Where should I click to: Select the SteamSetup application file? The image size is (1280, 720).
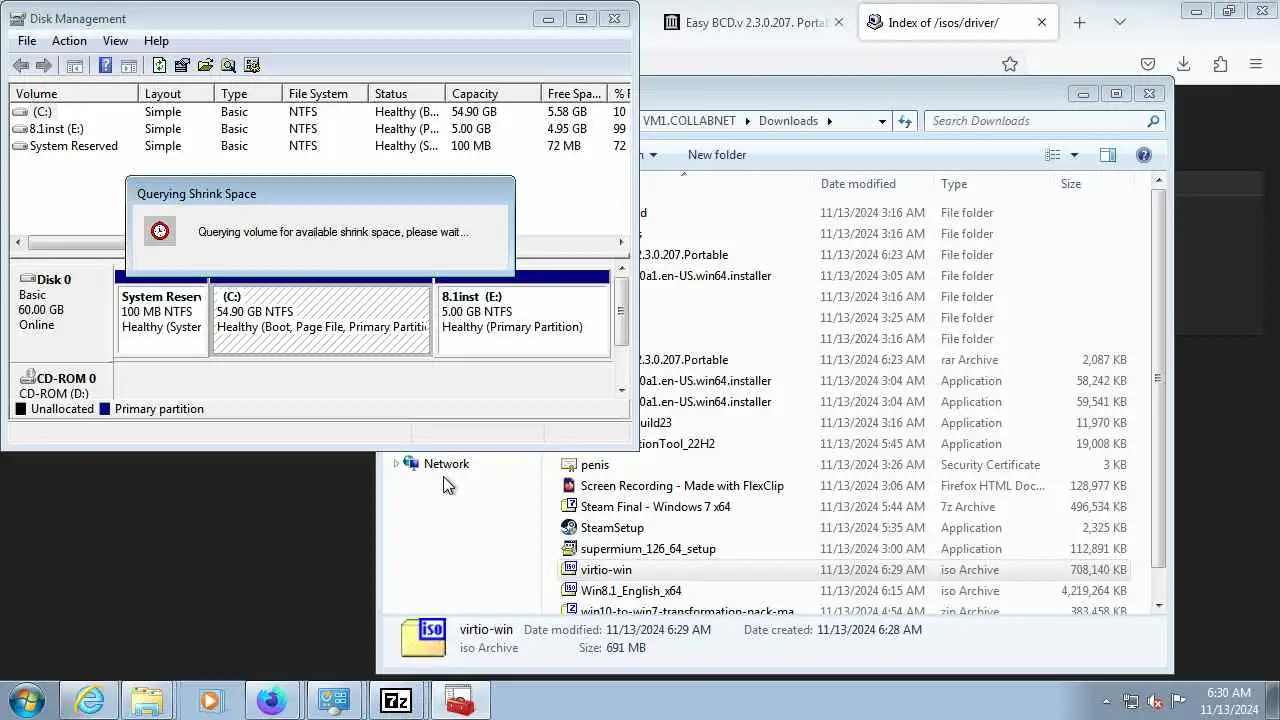coord(611,528)
